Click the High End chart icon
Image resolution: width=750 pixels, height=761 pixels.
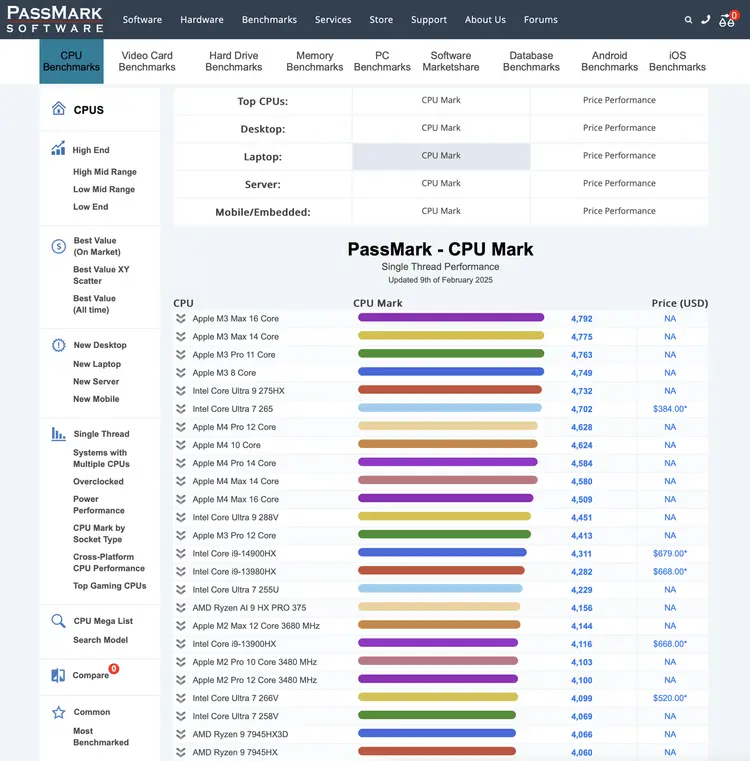point(58,150)
